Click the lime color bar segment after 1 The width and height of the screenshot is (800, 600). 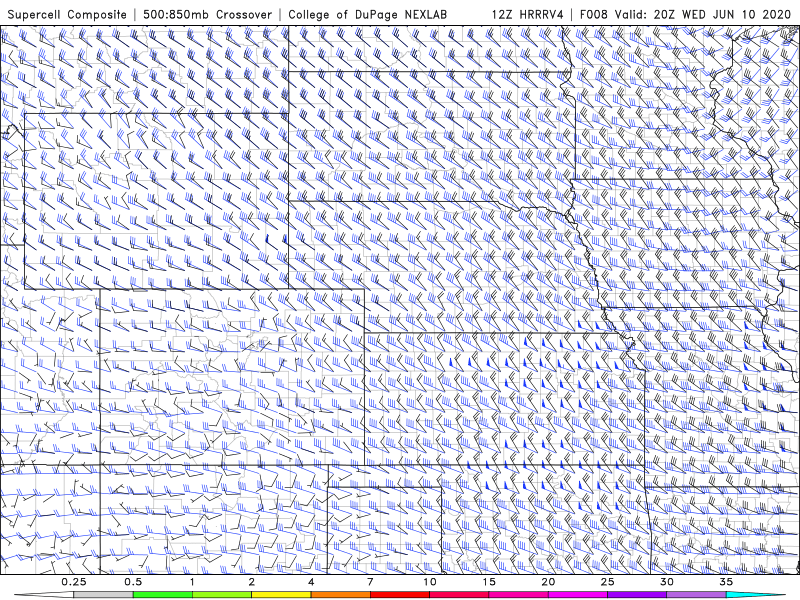pyautogui.click(x=222, y=595)
